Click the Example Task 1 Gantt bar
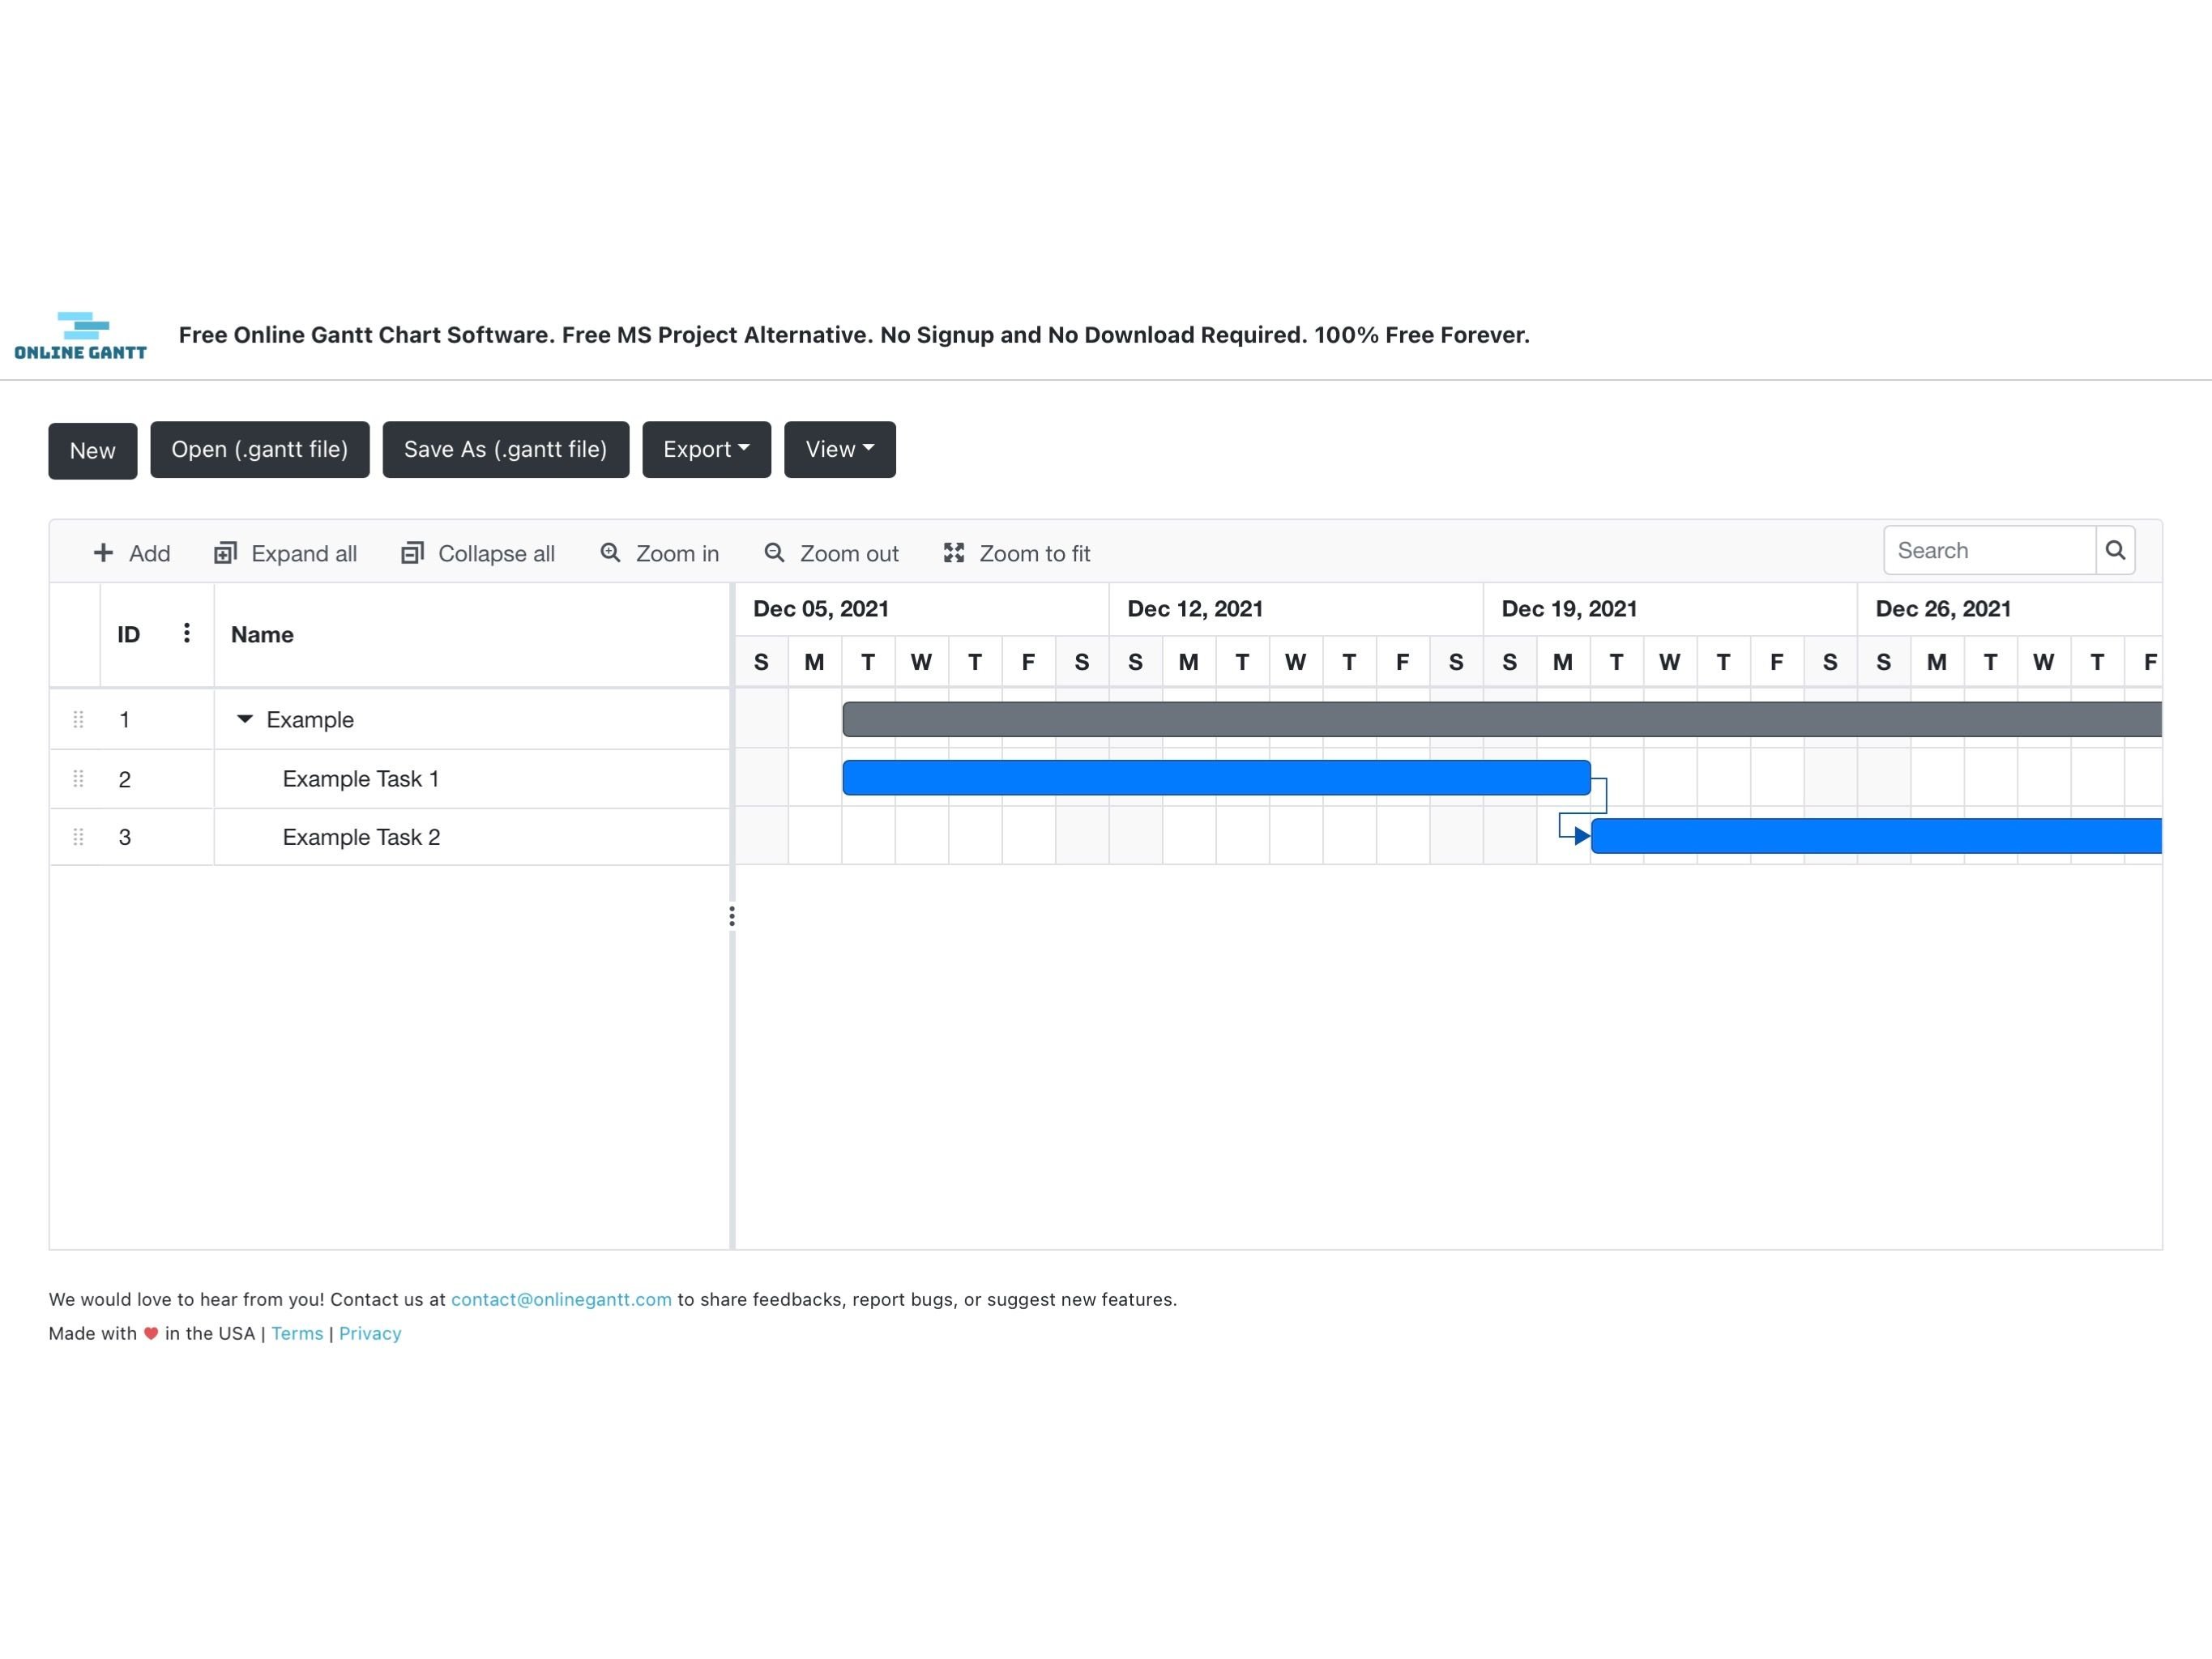Viewport: 2212px width, 1659px height. coord(1215,777)
